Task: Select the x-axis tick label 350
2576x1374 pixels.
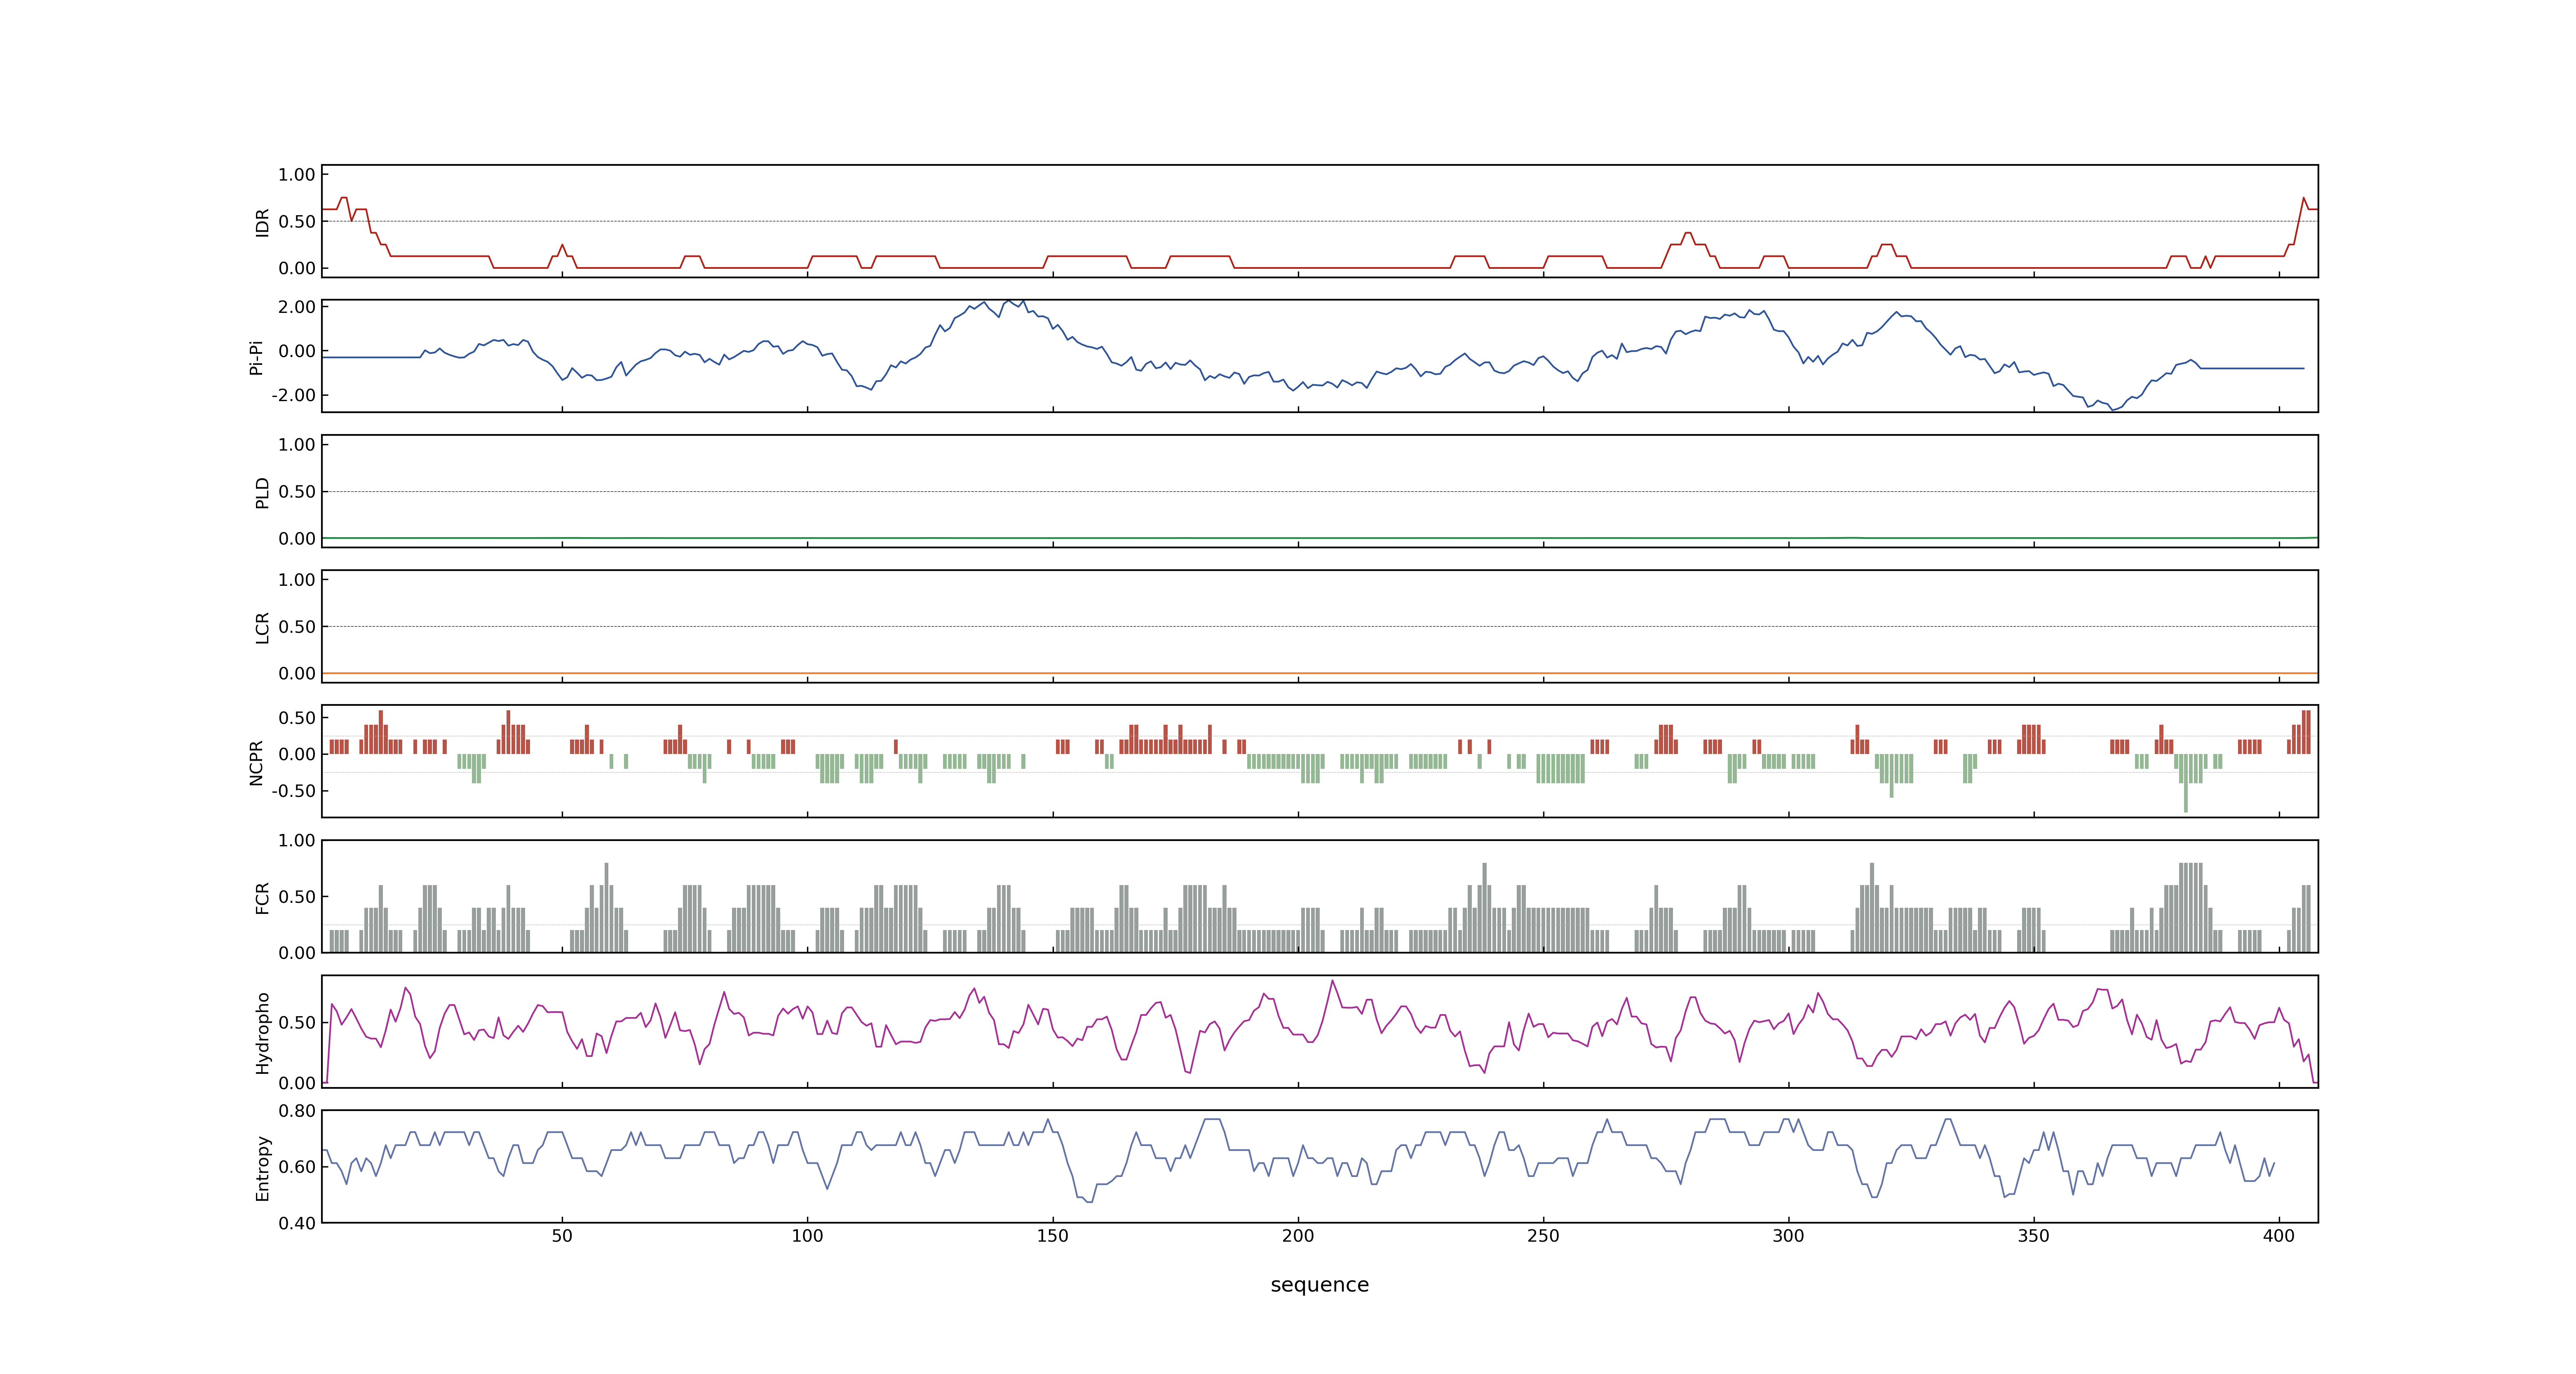Action: click(x=2033, y=1236)
